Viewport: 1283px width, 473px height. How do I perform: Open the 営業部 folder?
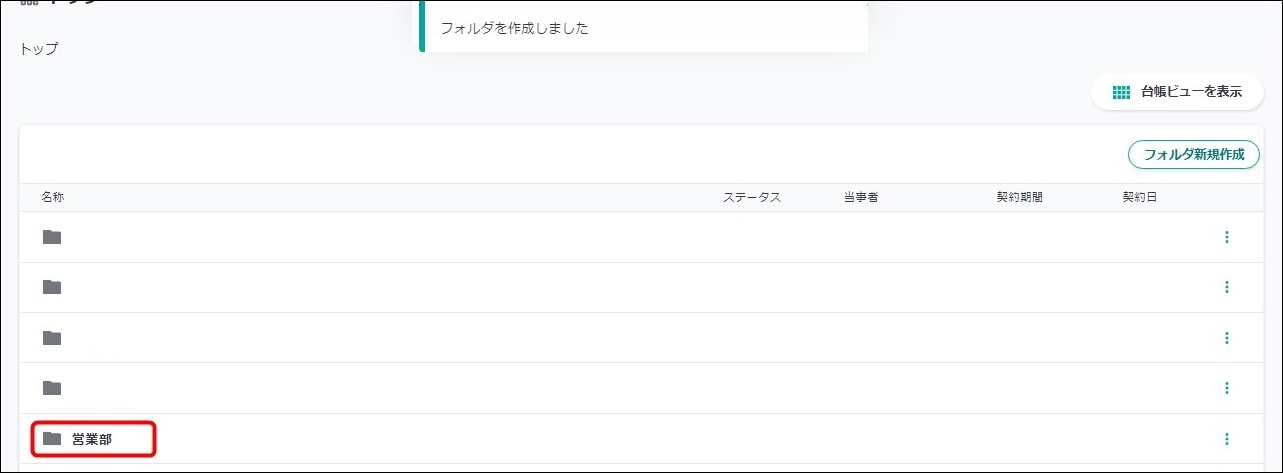92,439
